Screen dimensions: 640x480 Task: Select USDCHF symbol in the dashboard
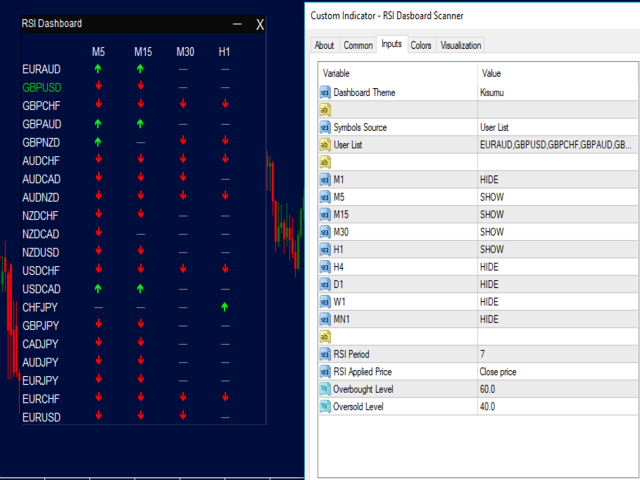[x=41, y=271]
